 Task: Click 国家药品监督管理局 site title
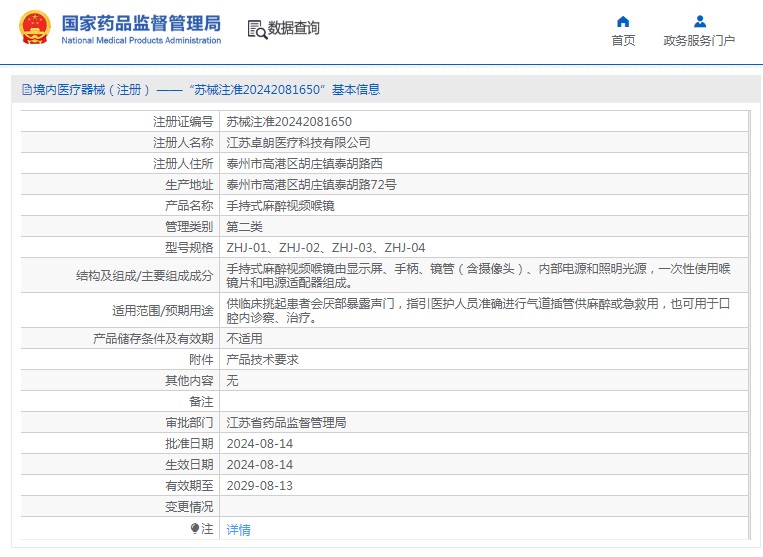pyautogui.click(x=141, y=23)
